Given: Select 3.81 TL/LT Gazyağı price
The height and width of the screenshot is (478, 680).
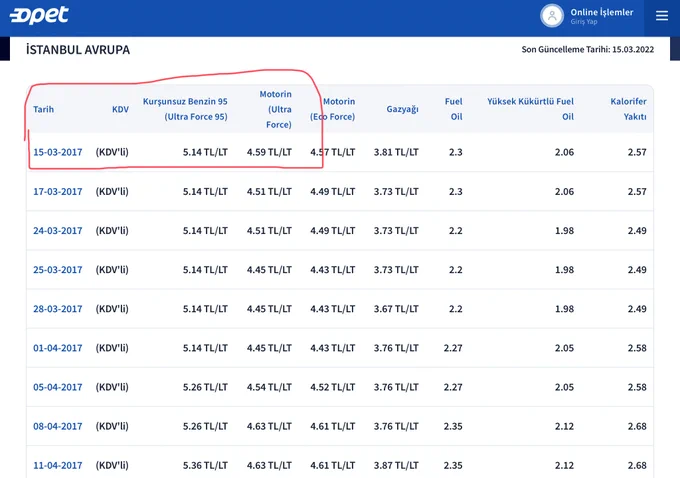Looking at the screenshot, I should pyautogui.click(x=396, y=152).
